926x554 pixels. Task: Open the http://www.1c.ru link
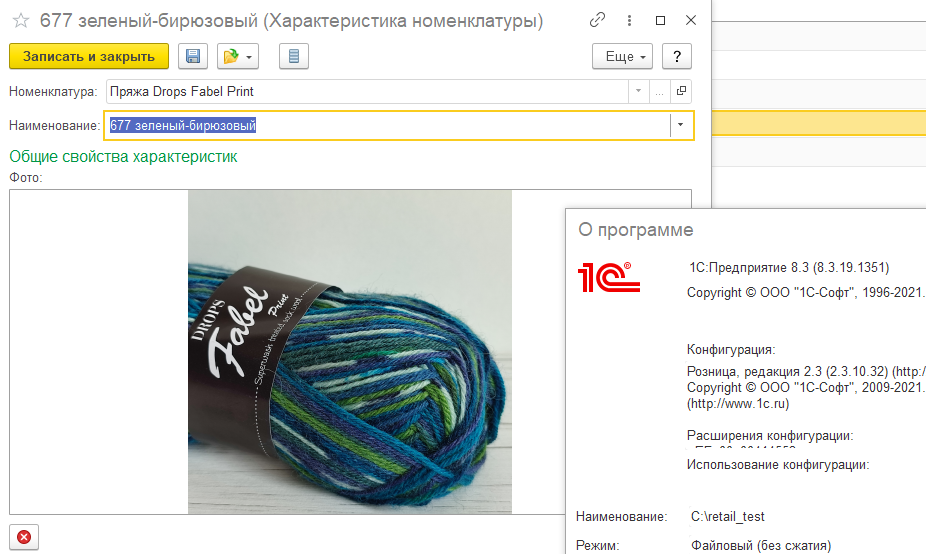coord(738,404)
